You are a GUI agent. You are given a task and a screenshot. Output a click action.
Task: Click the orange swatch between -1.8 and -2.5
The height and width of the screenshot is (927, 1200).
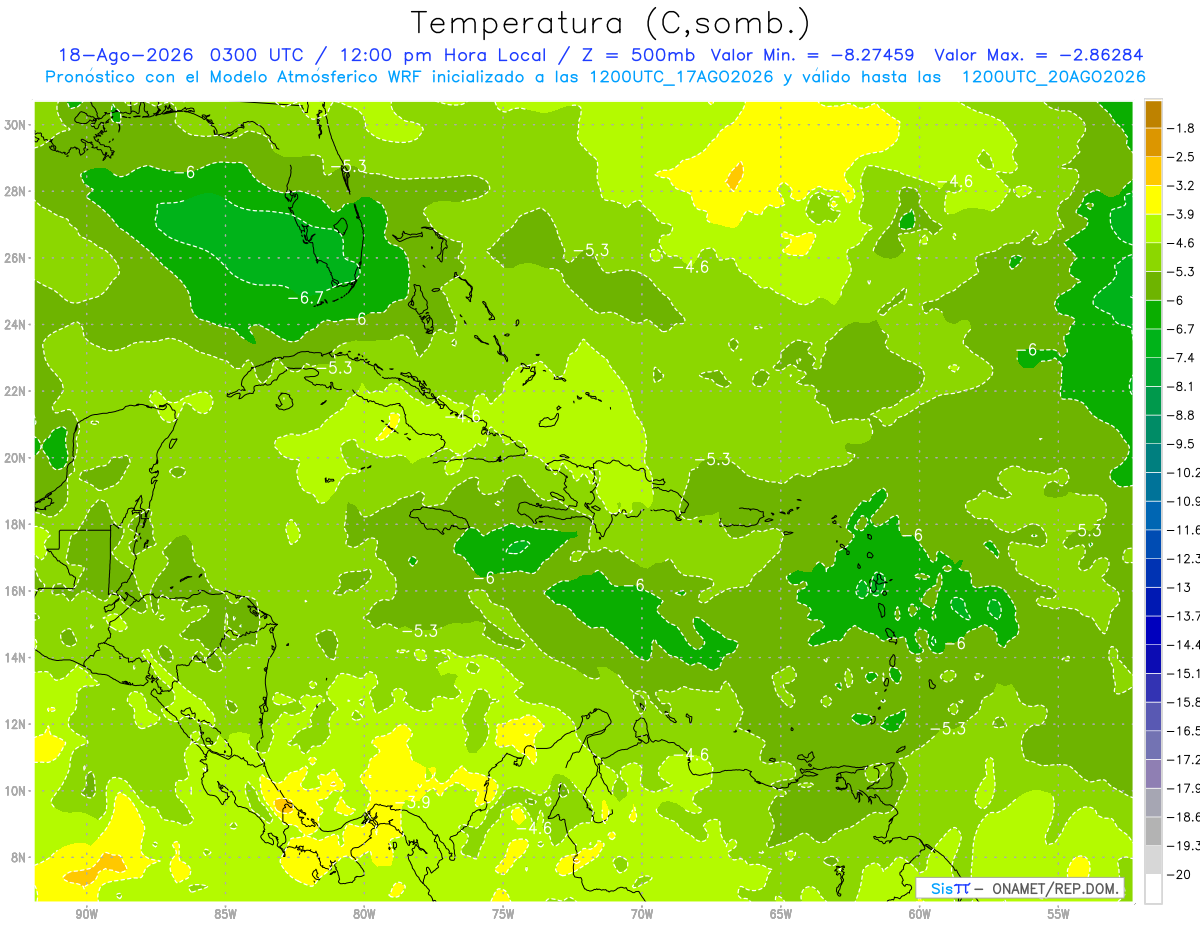(1153, 143)
